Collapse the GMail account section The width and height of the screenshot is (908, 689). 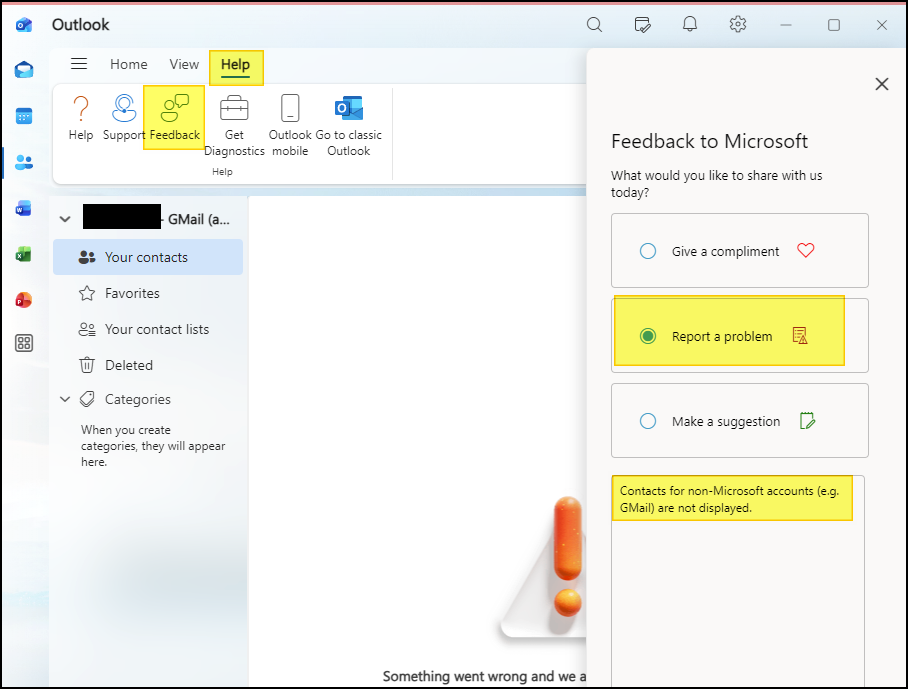[65, 219]
